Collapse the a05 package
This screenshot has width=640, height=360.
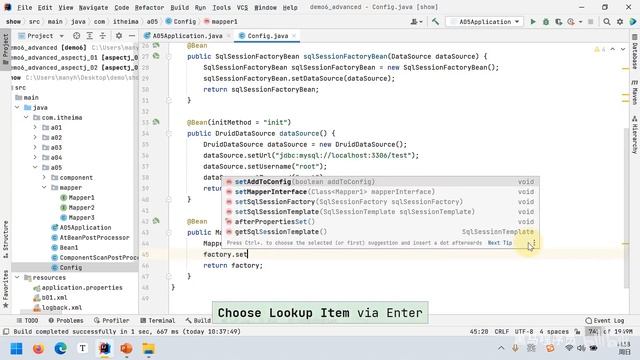coord(35,167)
